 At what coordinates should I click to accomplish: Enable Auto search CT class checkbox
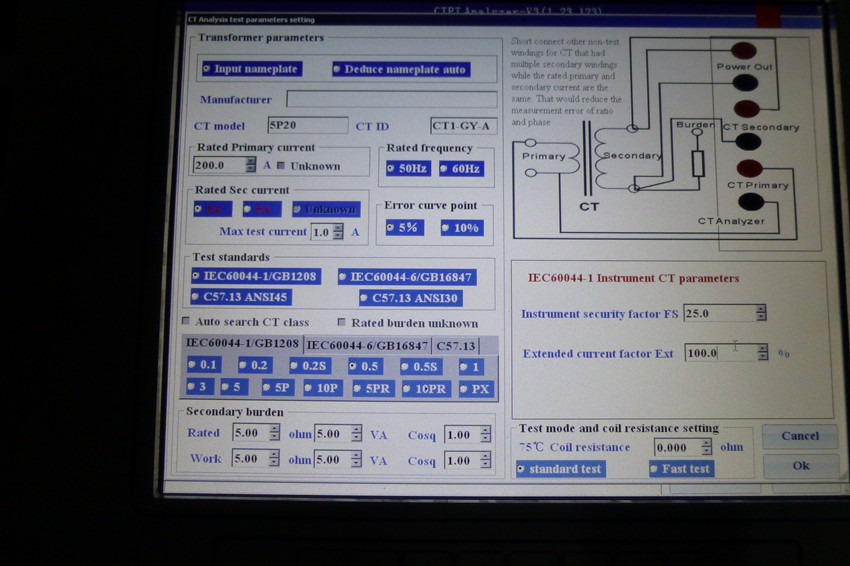[186, 322]
